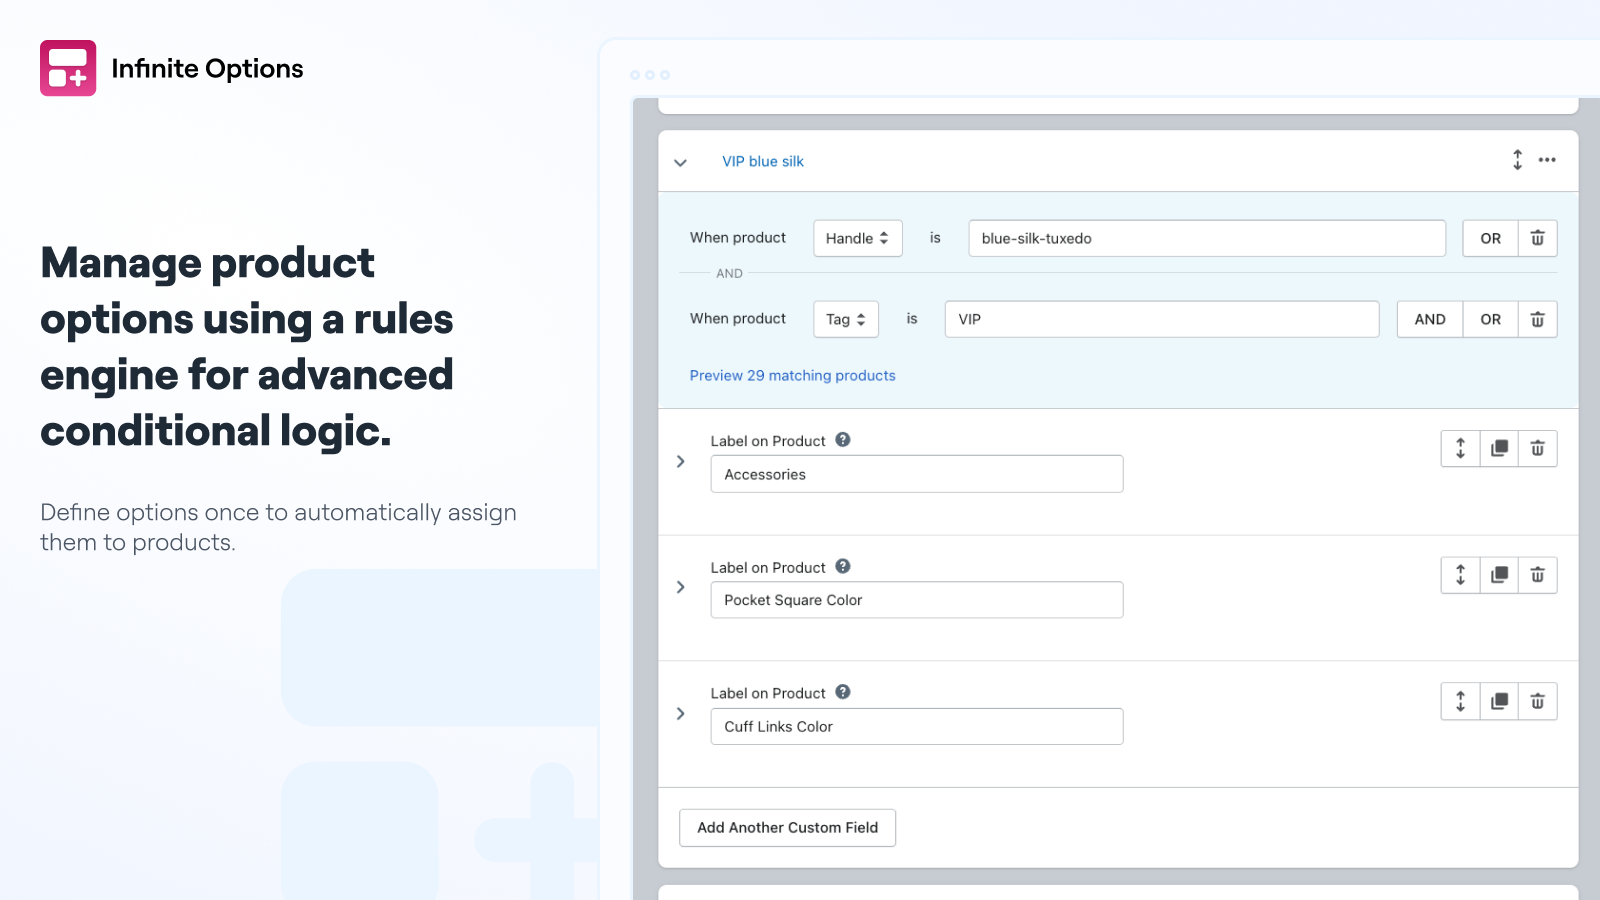Expand the Accessories custom field details
This screenshot has width=1600, height=900.
[681, 461]
